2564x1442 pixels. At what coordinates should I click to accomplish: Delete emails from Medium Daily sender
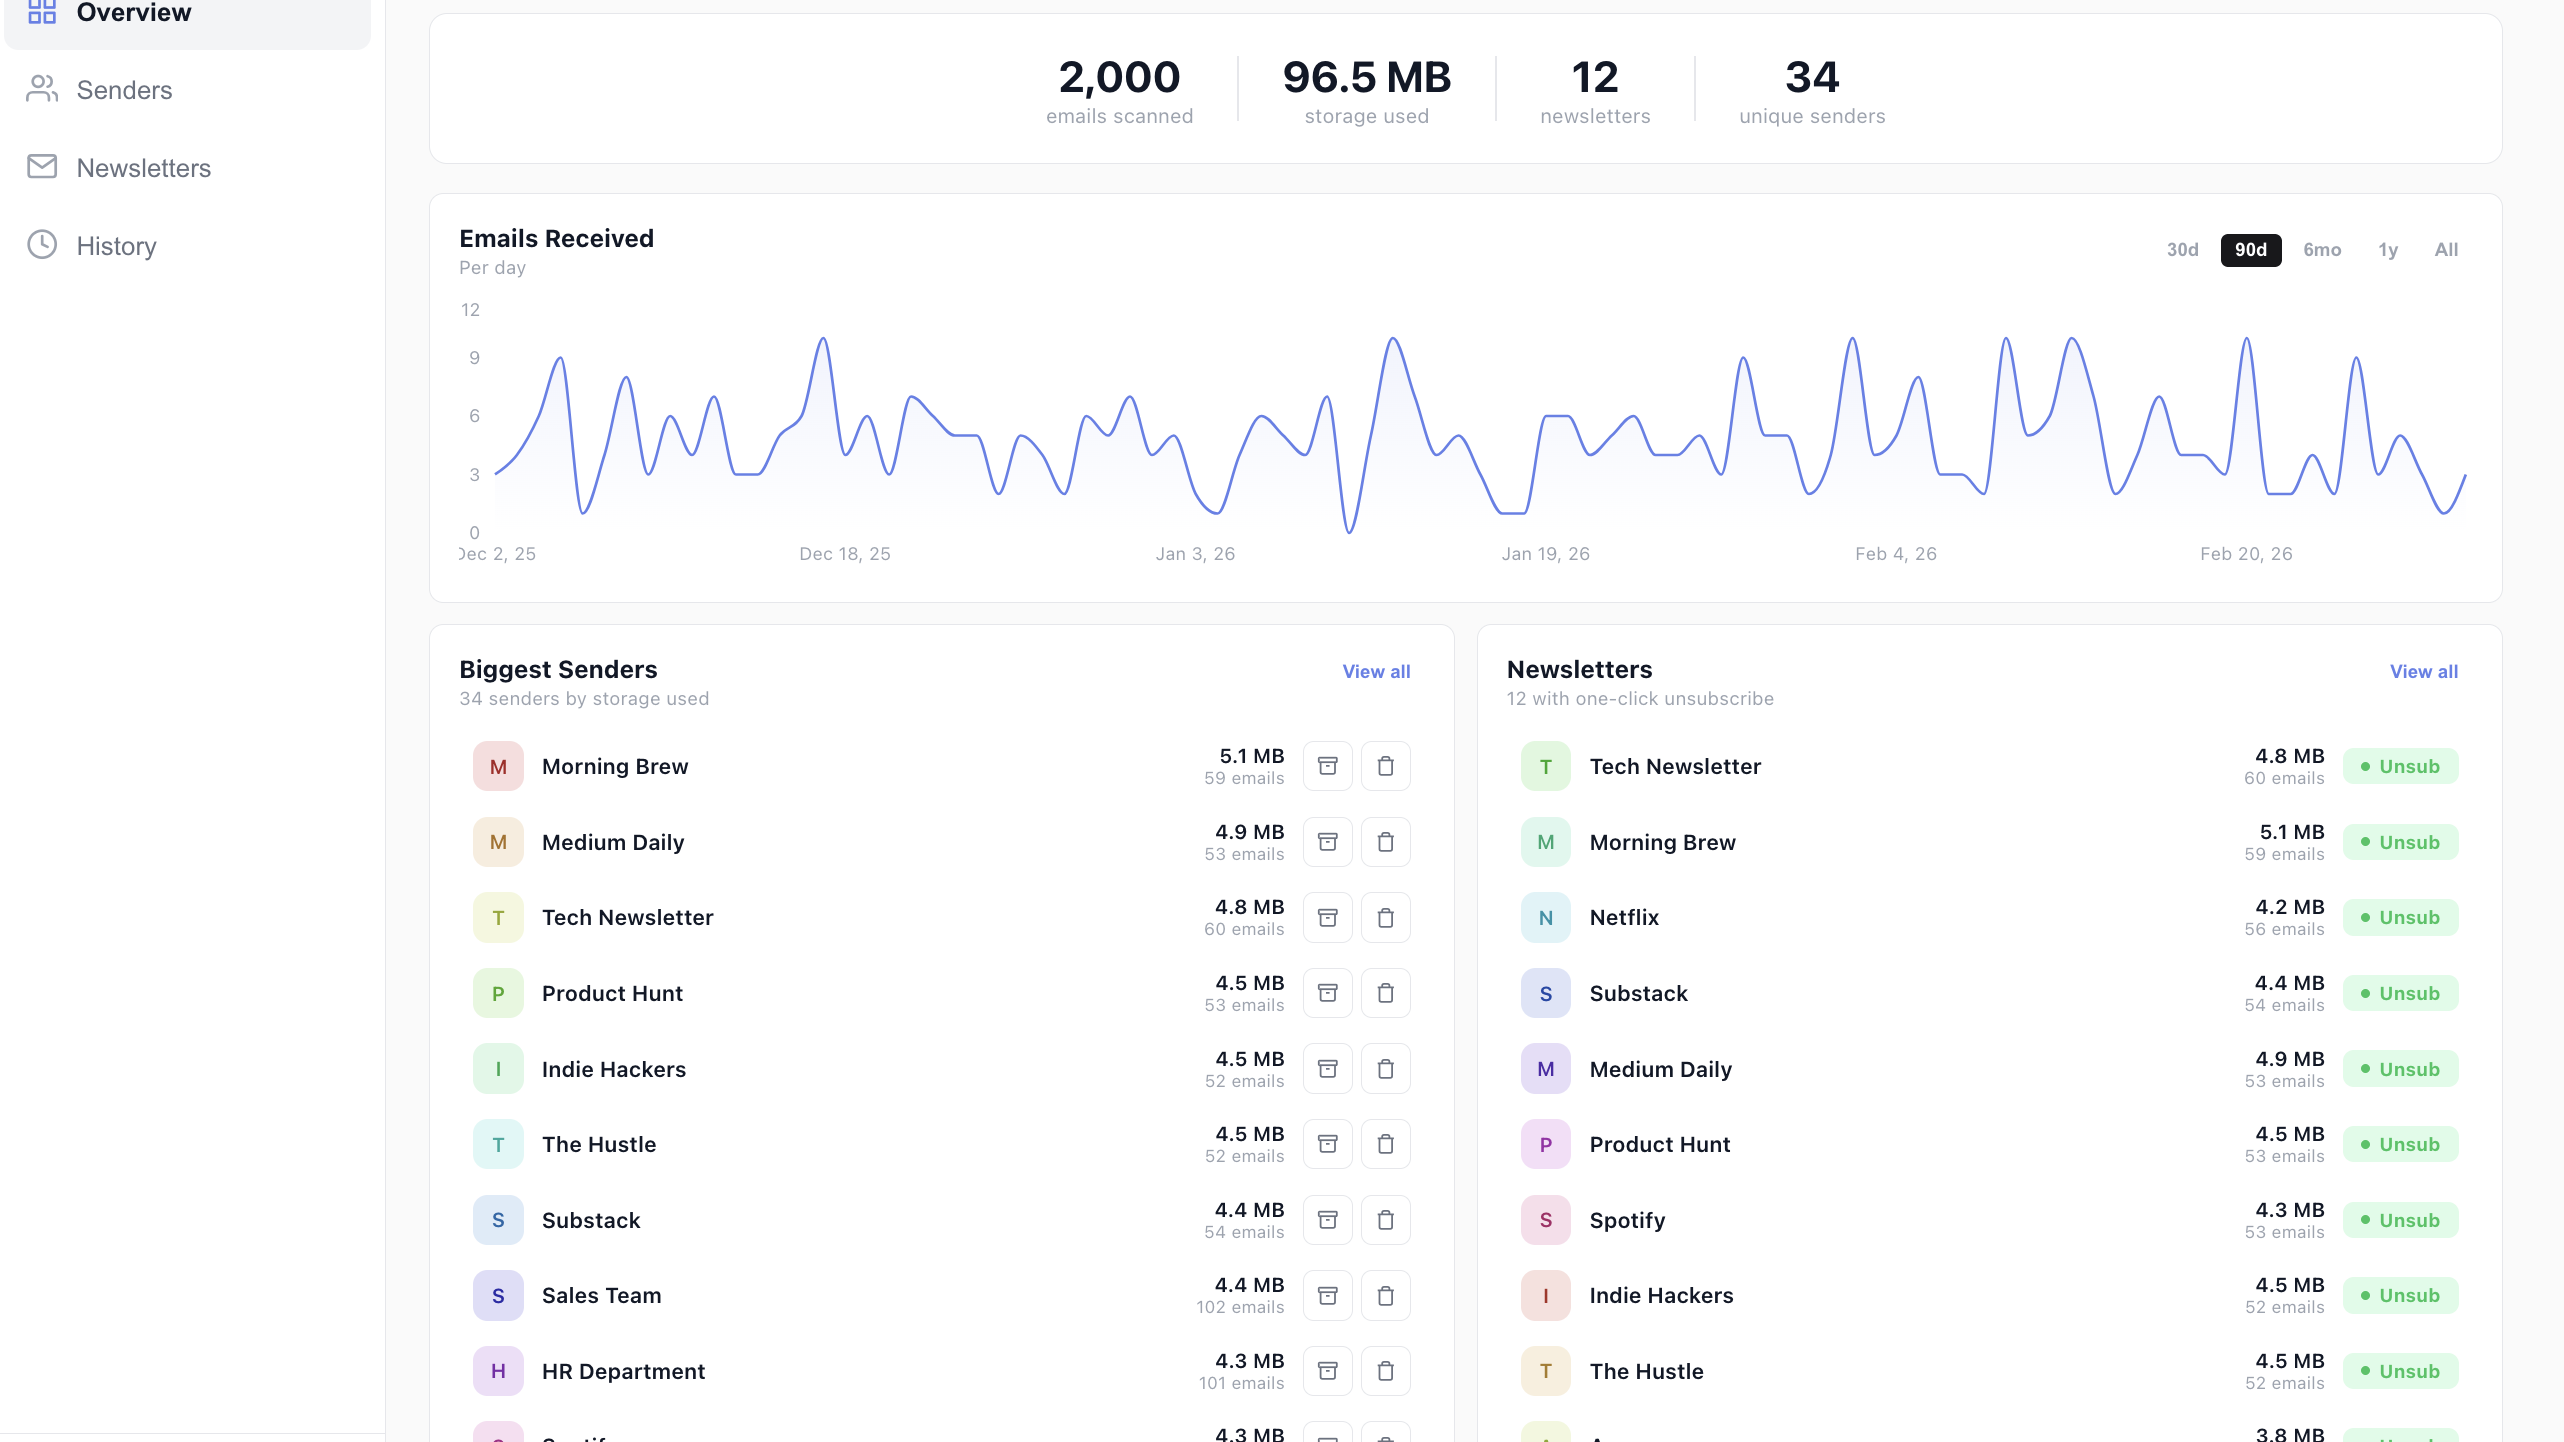click(1385, 842)
